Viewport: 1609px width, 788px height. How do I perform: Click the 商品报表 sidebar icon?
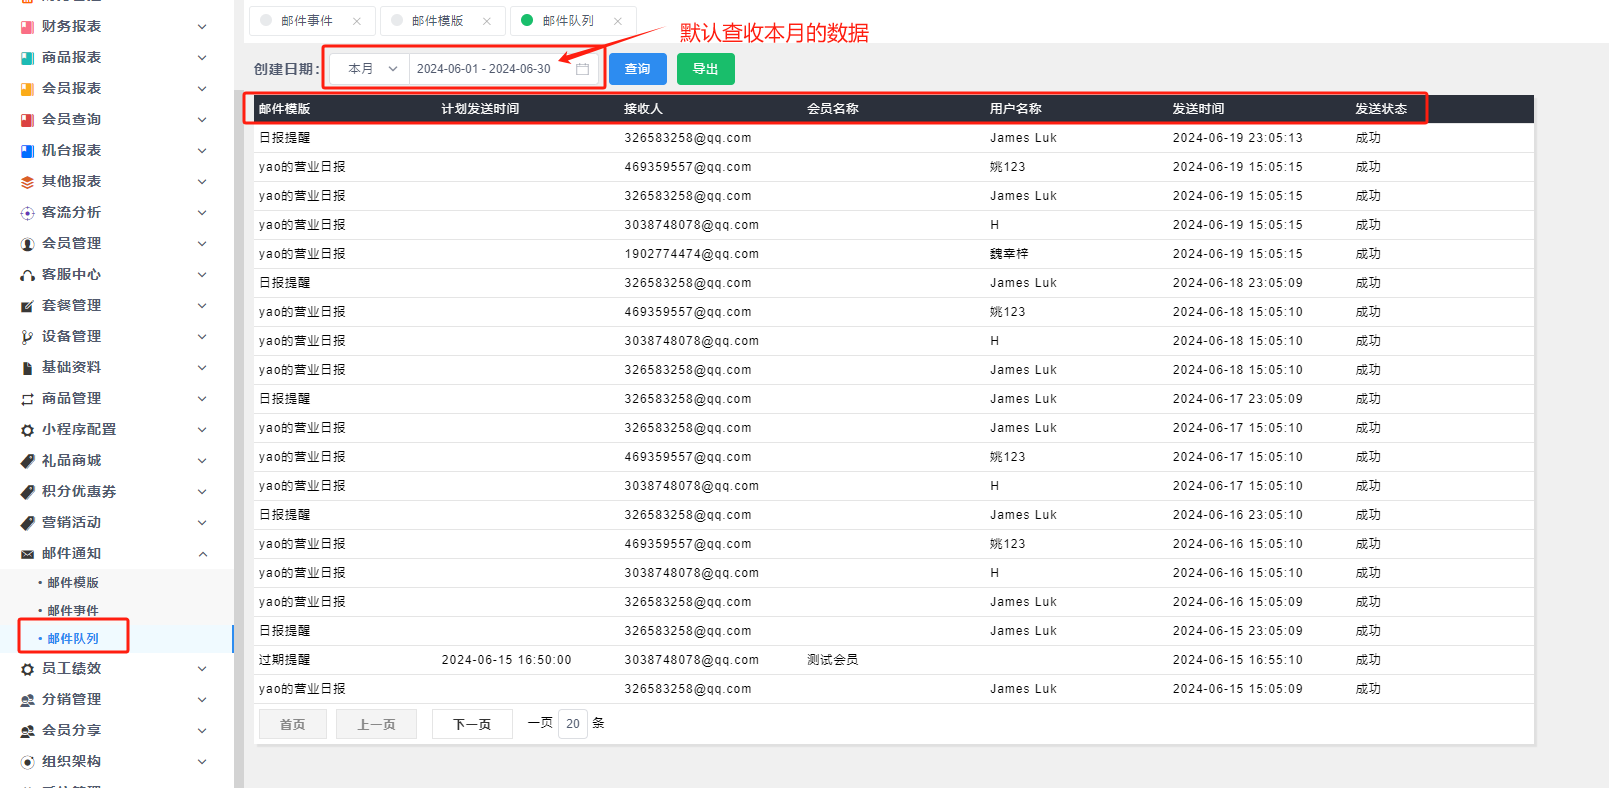27,58
